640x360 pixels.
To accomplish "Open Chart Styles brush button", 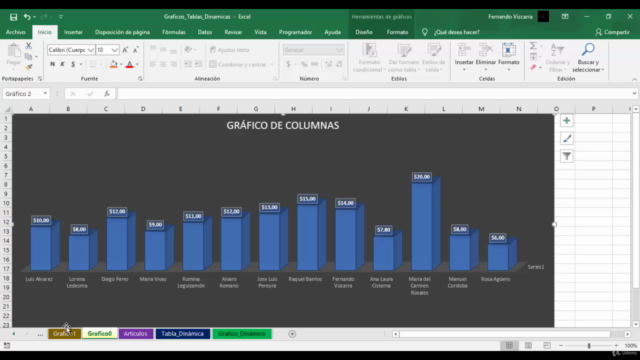I will point(567,138).
